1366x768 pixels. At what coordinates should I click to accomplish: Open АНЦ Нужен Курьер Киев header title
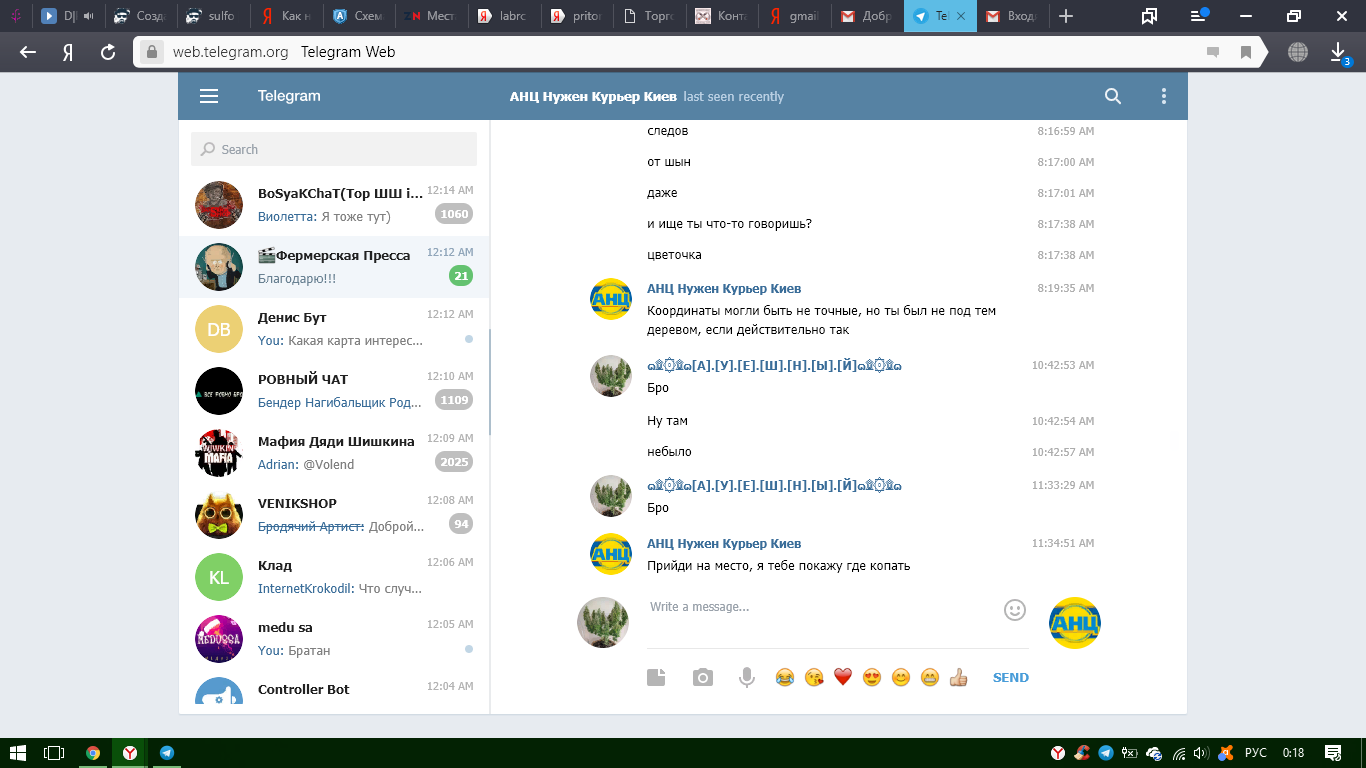click(x=593, y=97)
